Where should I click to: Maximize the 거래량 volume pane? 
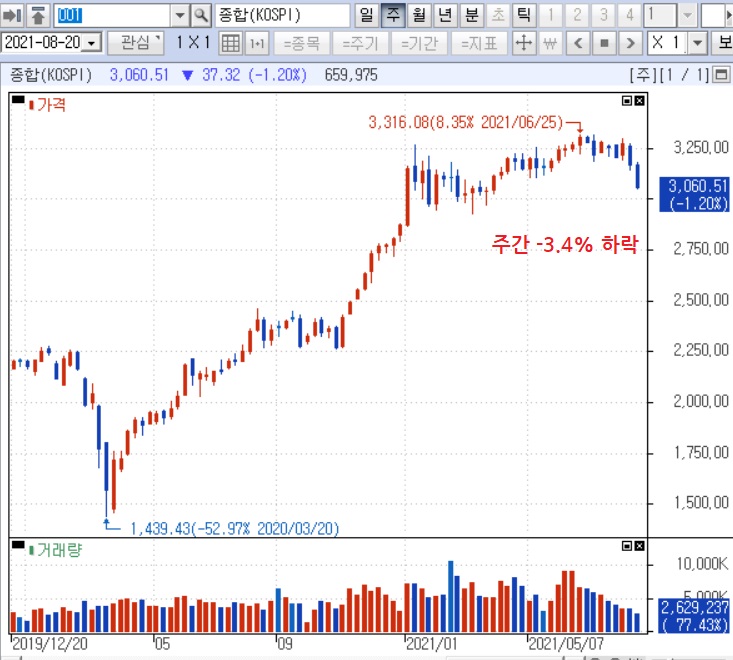pos(627,545)
